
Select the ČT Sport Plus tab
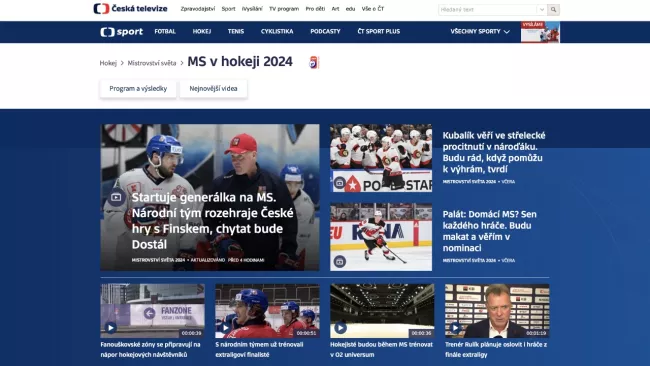379,32
